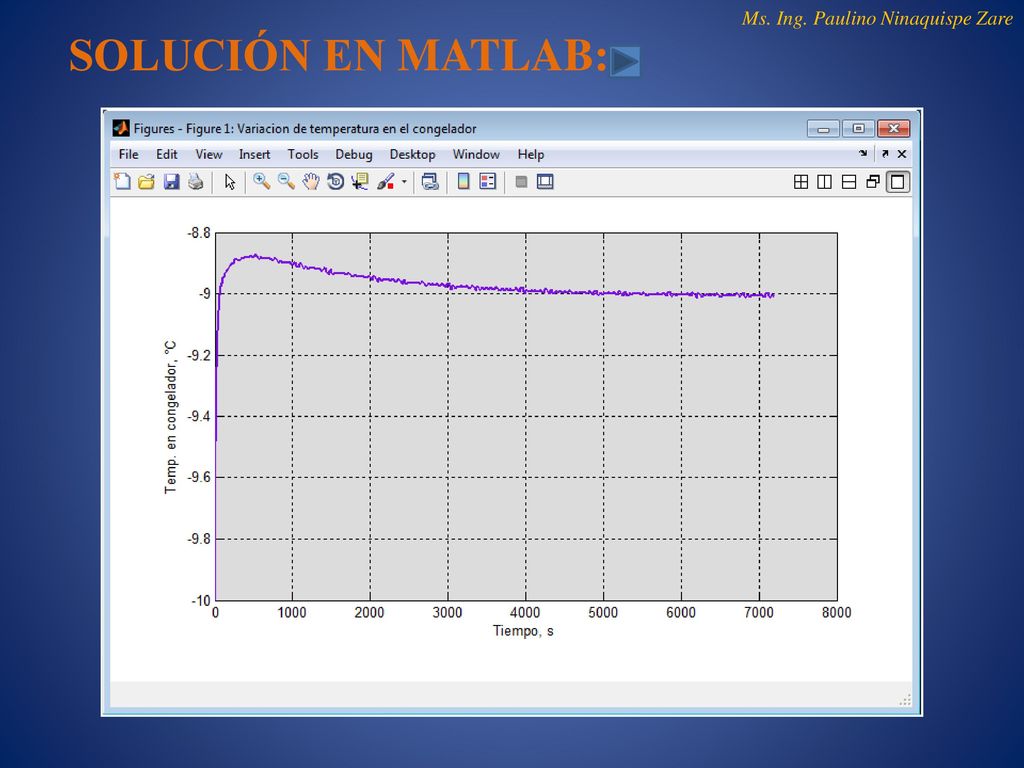Save the figure with the floppy disk icon
Viewport: 1024px width, 768px height.
[171, 182]
